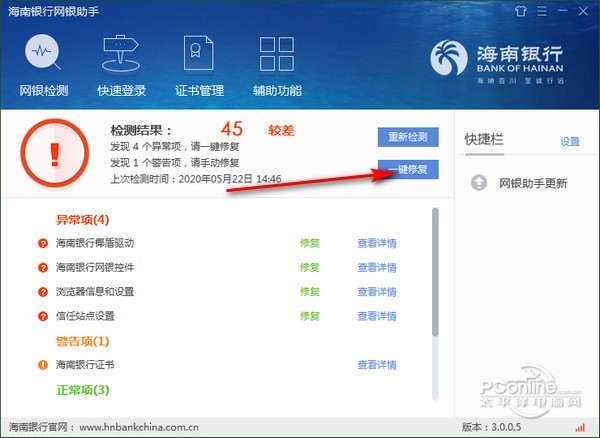Click the 网银助手更新 shortcut label
Image resolution: width=600 pixels, height=438 pixels.
(533, 183)
